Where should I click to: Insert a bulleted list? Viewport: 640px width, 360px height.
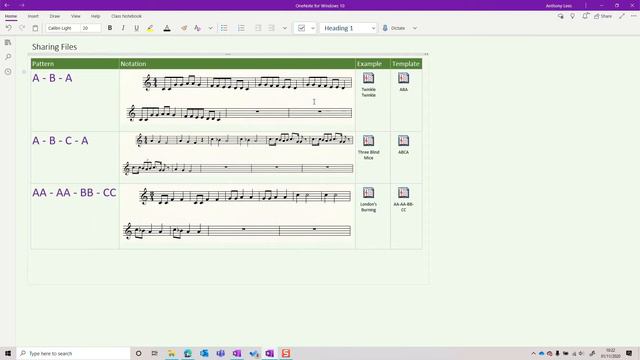pyautogui.click(x=224, y=28)
